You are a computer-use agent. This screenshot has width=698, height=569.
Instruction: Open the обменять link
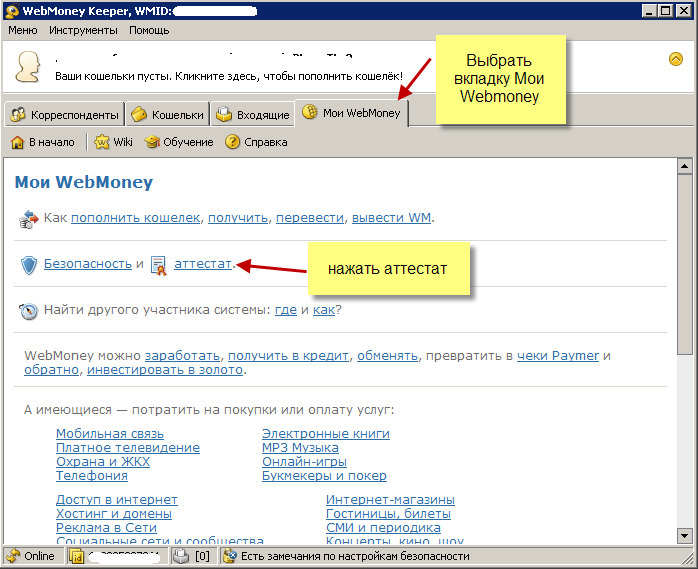click(387, 356)
